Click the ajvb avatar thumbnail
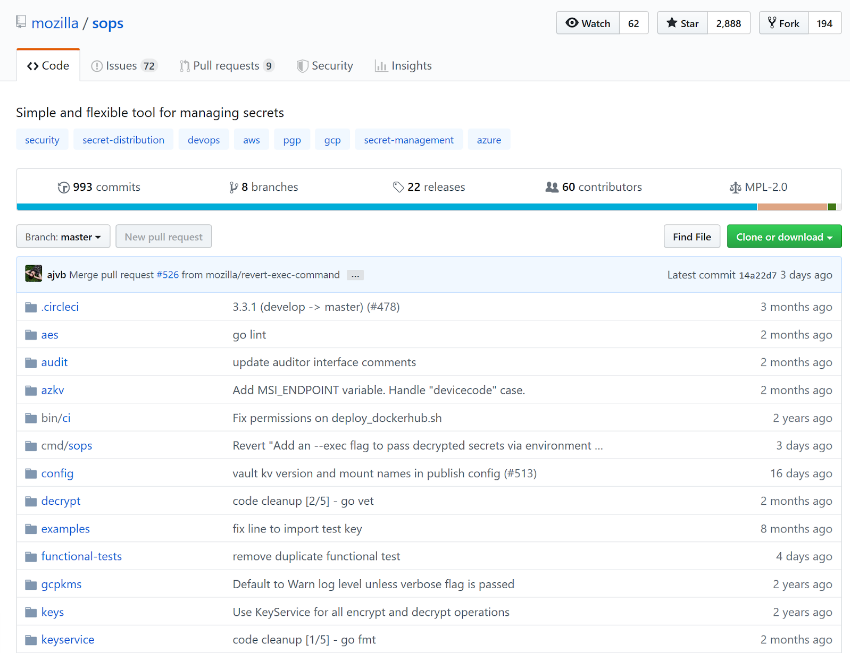 point(34,274)
